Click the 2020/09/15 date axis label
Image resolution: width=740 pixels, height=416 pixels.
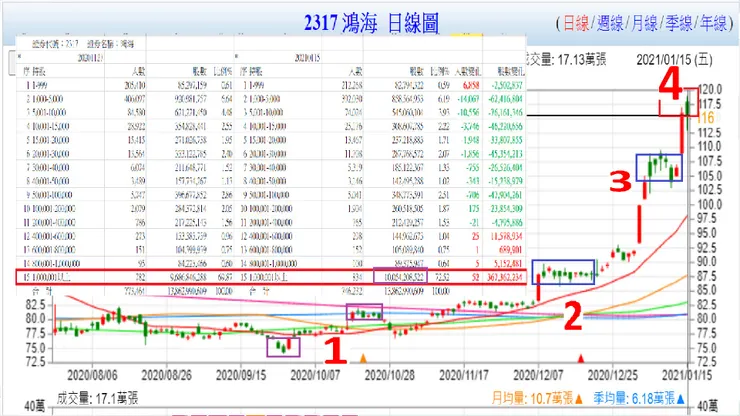tap(241, 375)
